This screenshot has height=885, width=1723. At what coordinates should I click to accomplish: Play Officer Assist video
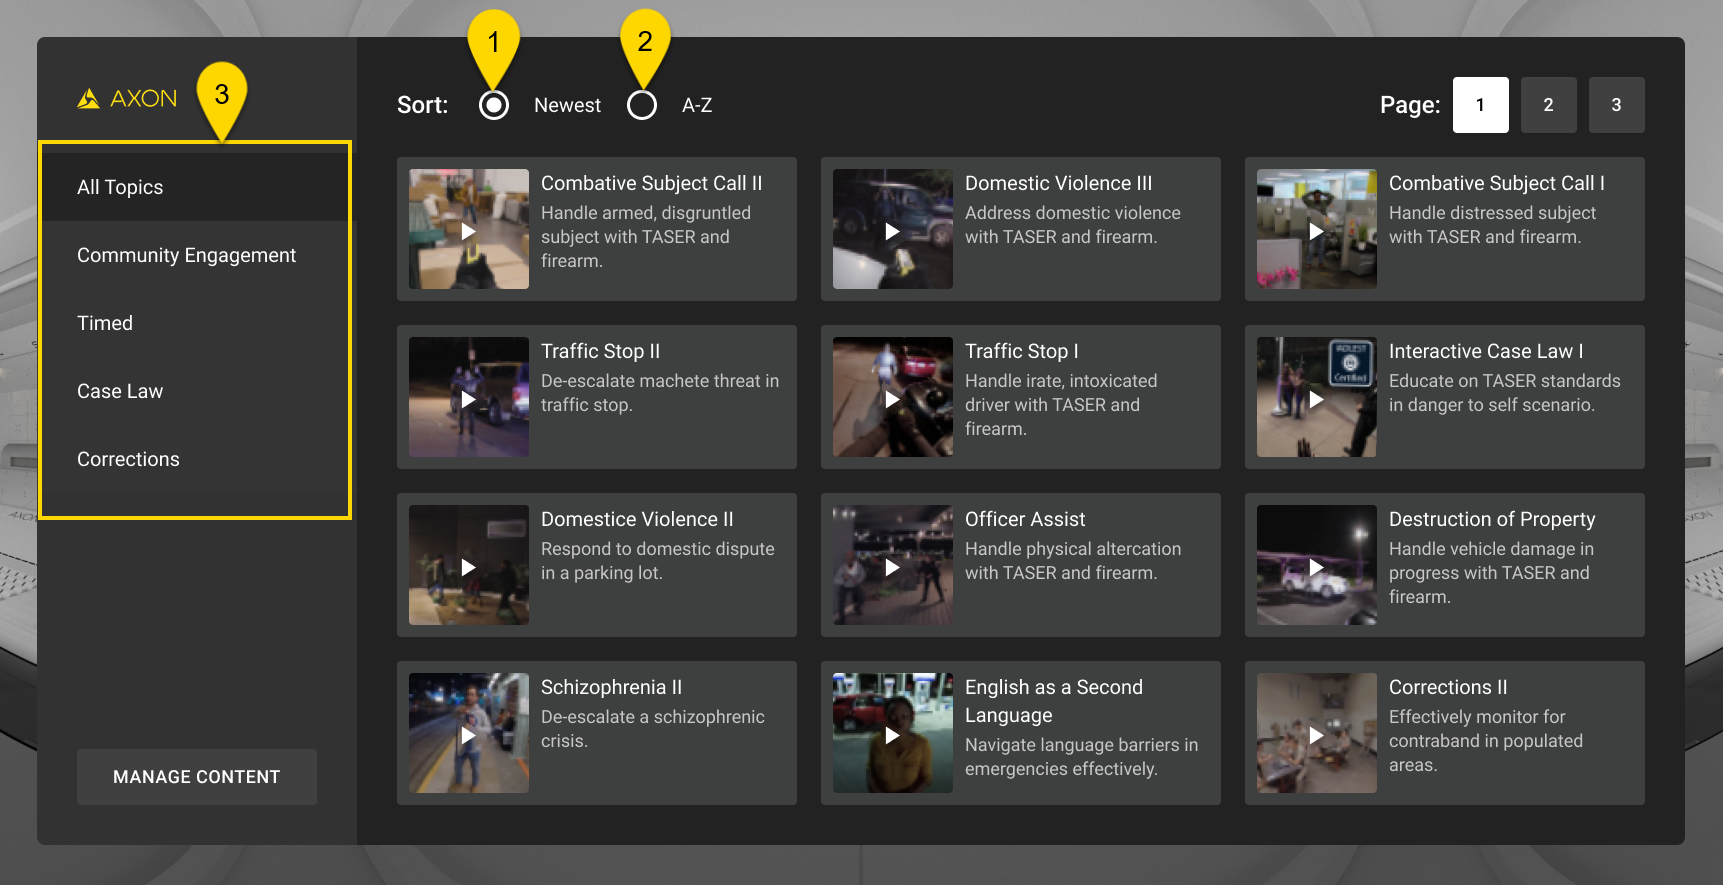tap(893, 565)
